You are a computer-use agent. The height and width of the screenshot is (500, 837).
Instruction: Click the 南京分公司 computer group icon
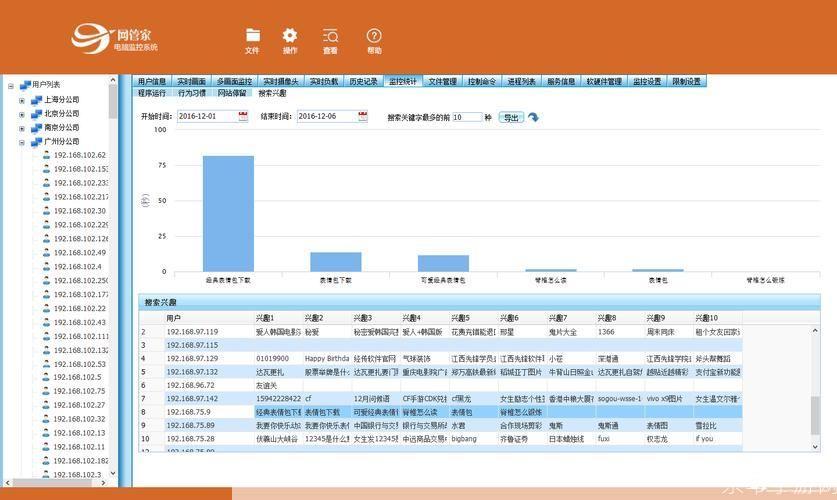tap(36, 128)
